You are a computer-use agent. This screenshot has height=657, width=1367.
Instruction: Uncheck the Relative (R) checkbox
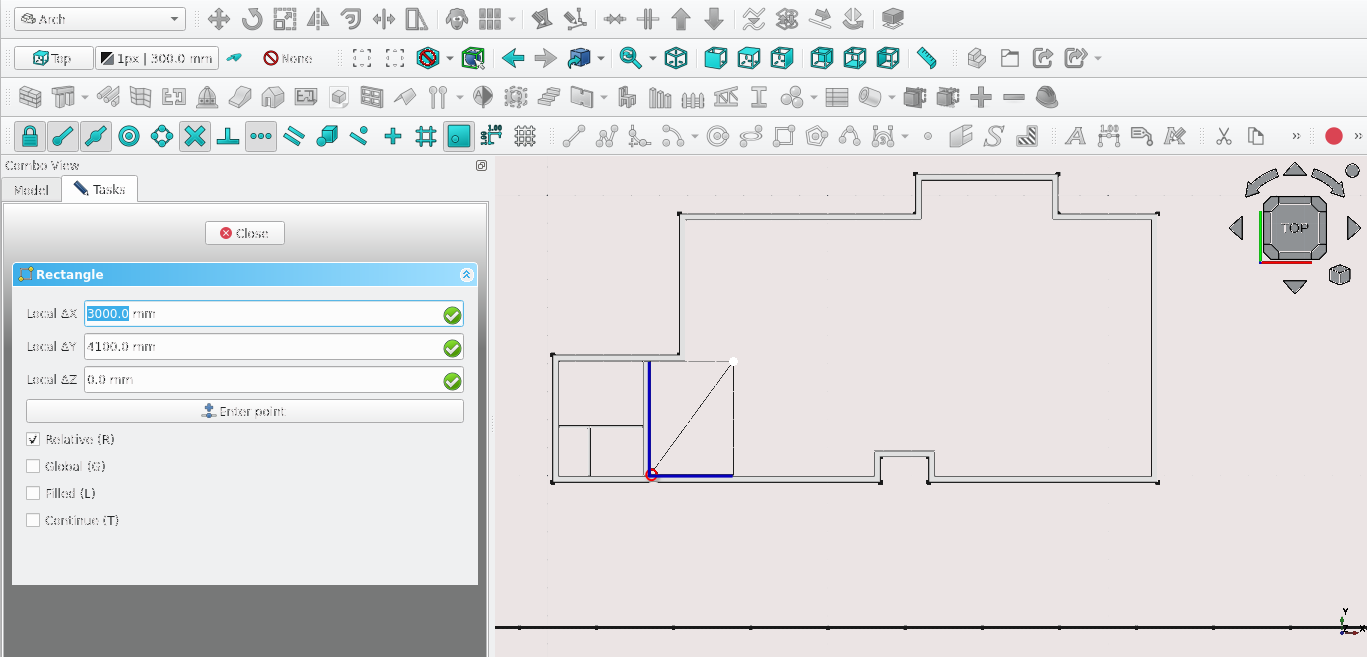(x=33, y=440)
